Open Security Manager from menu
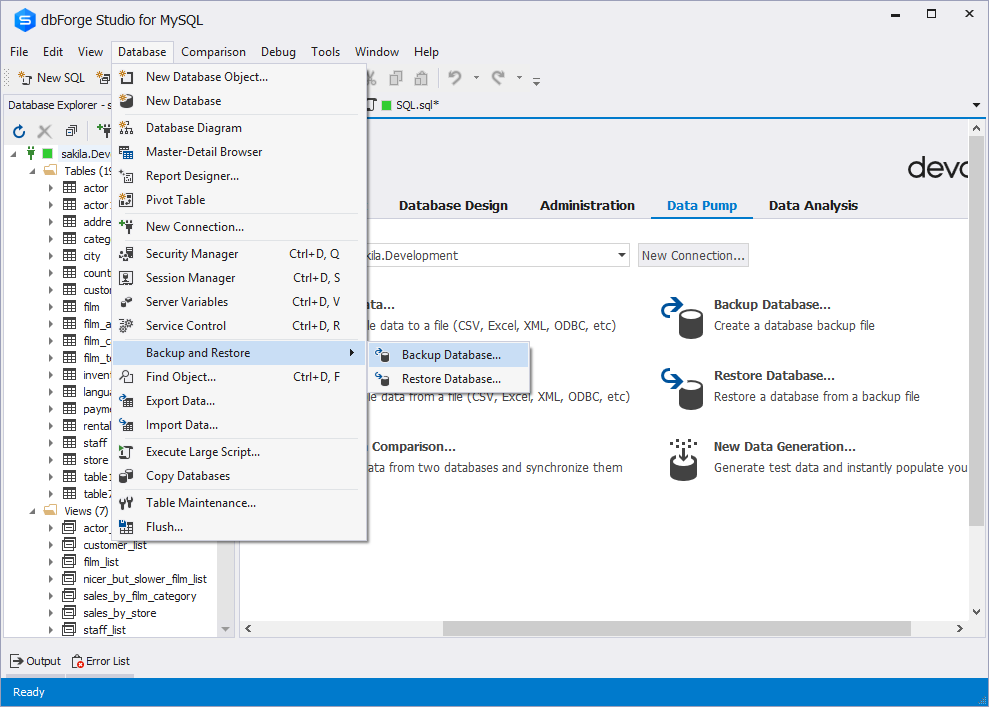The width and height of the screenshot is (989, 707). (x=240, y=254)
